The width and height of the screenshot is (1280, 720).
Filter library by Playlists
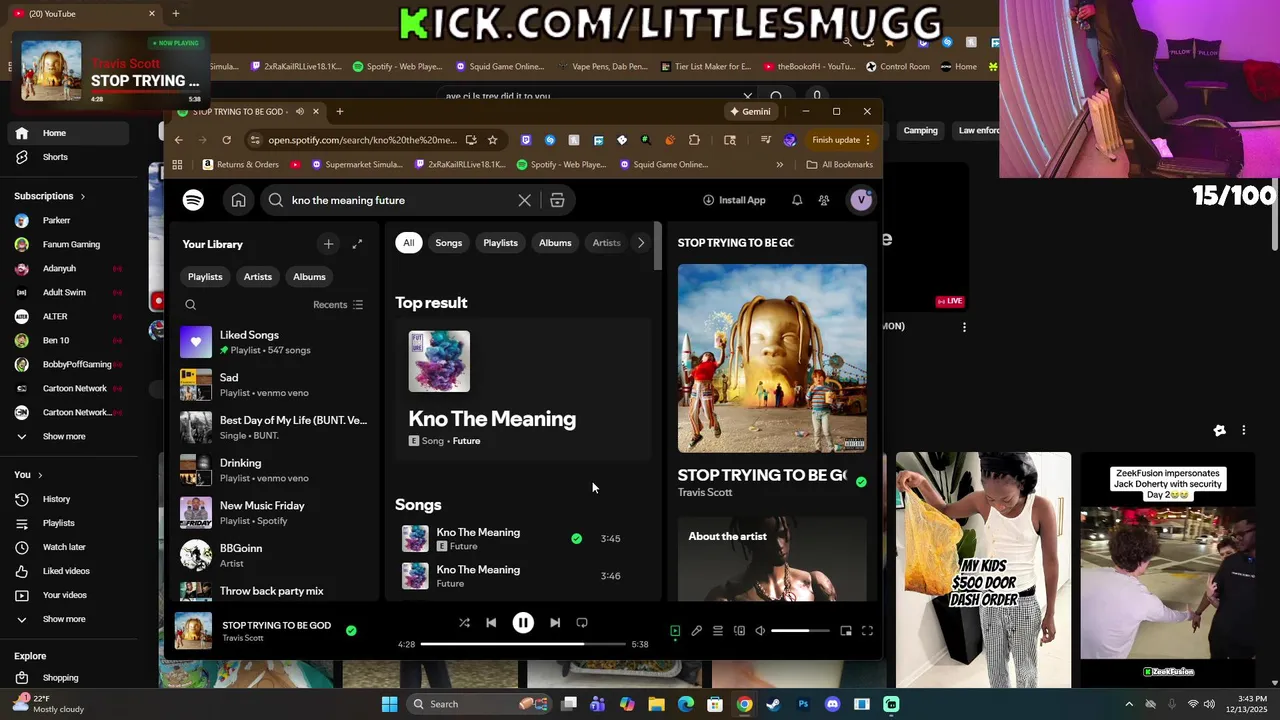[205, 276]
